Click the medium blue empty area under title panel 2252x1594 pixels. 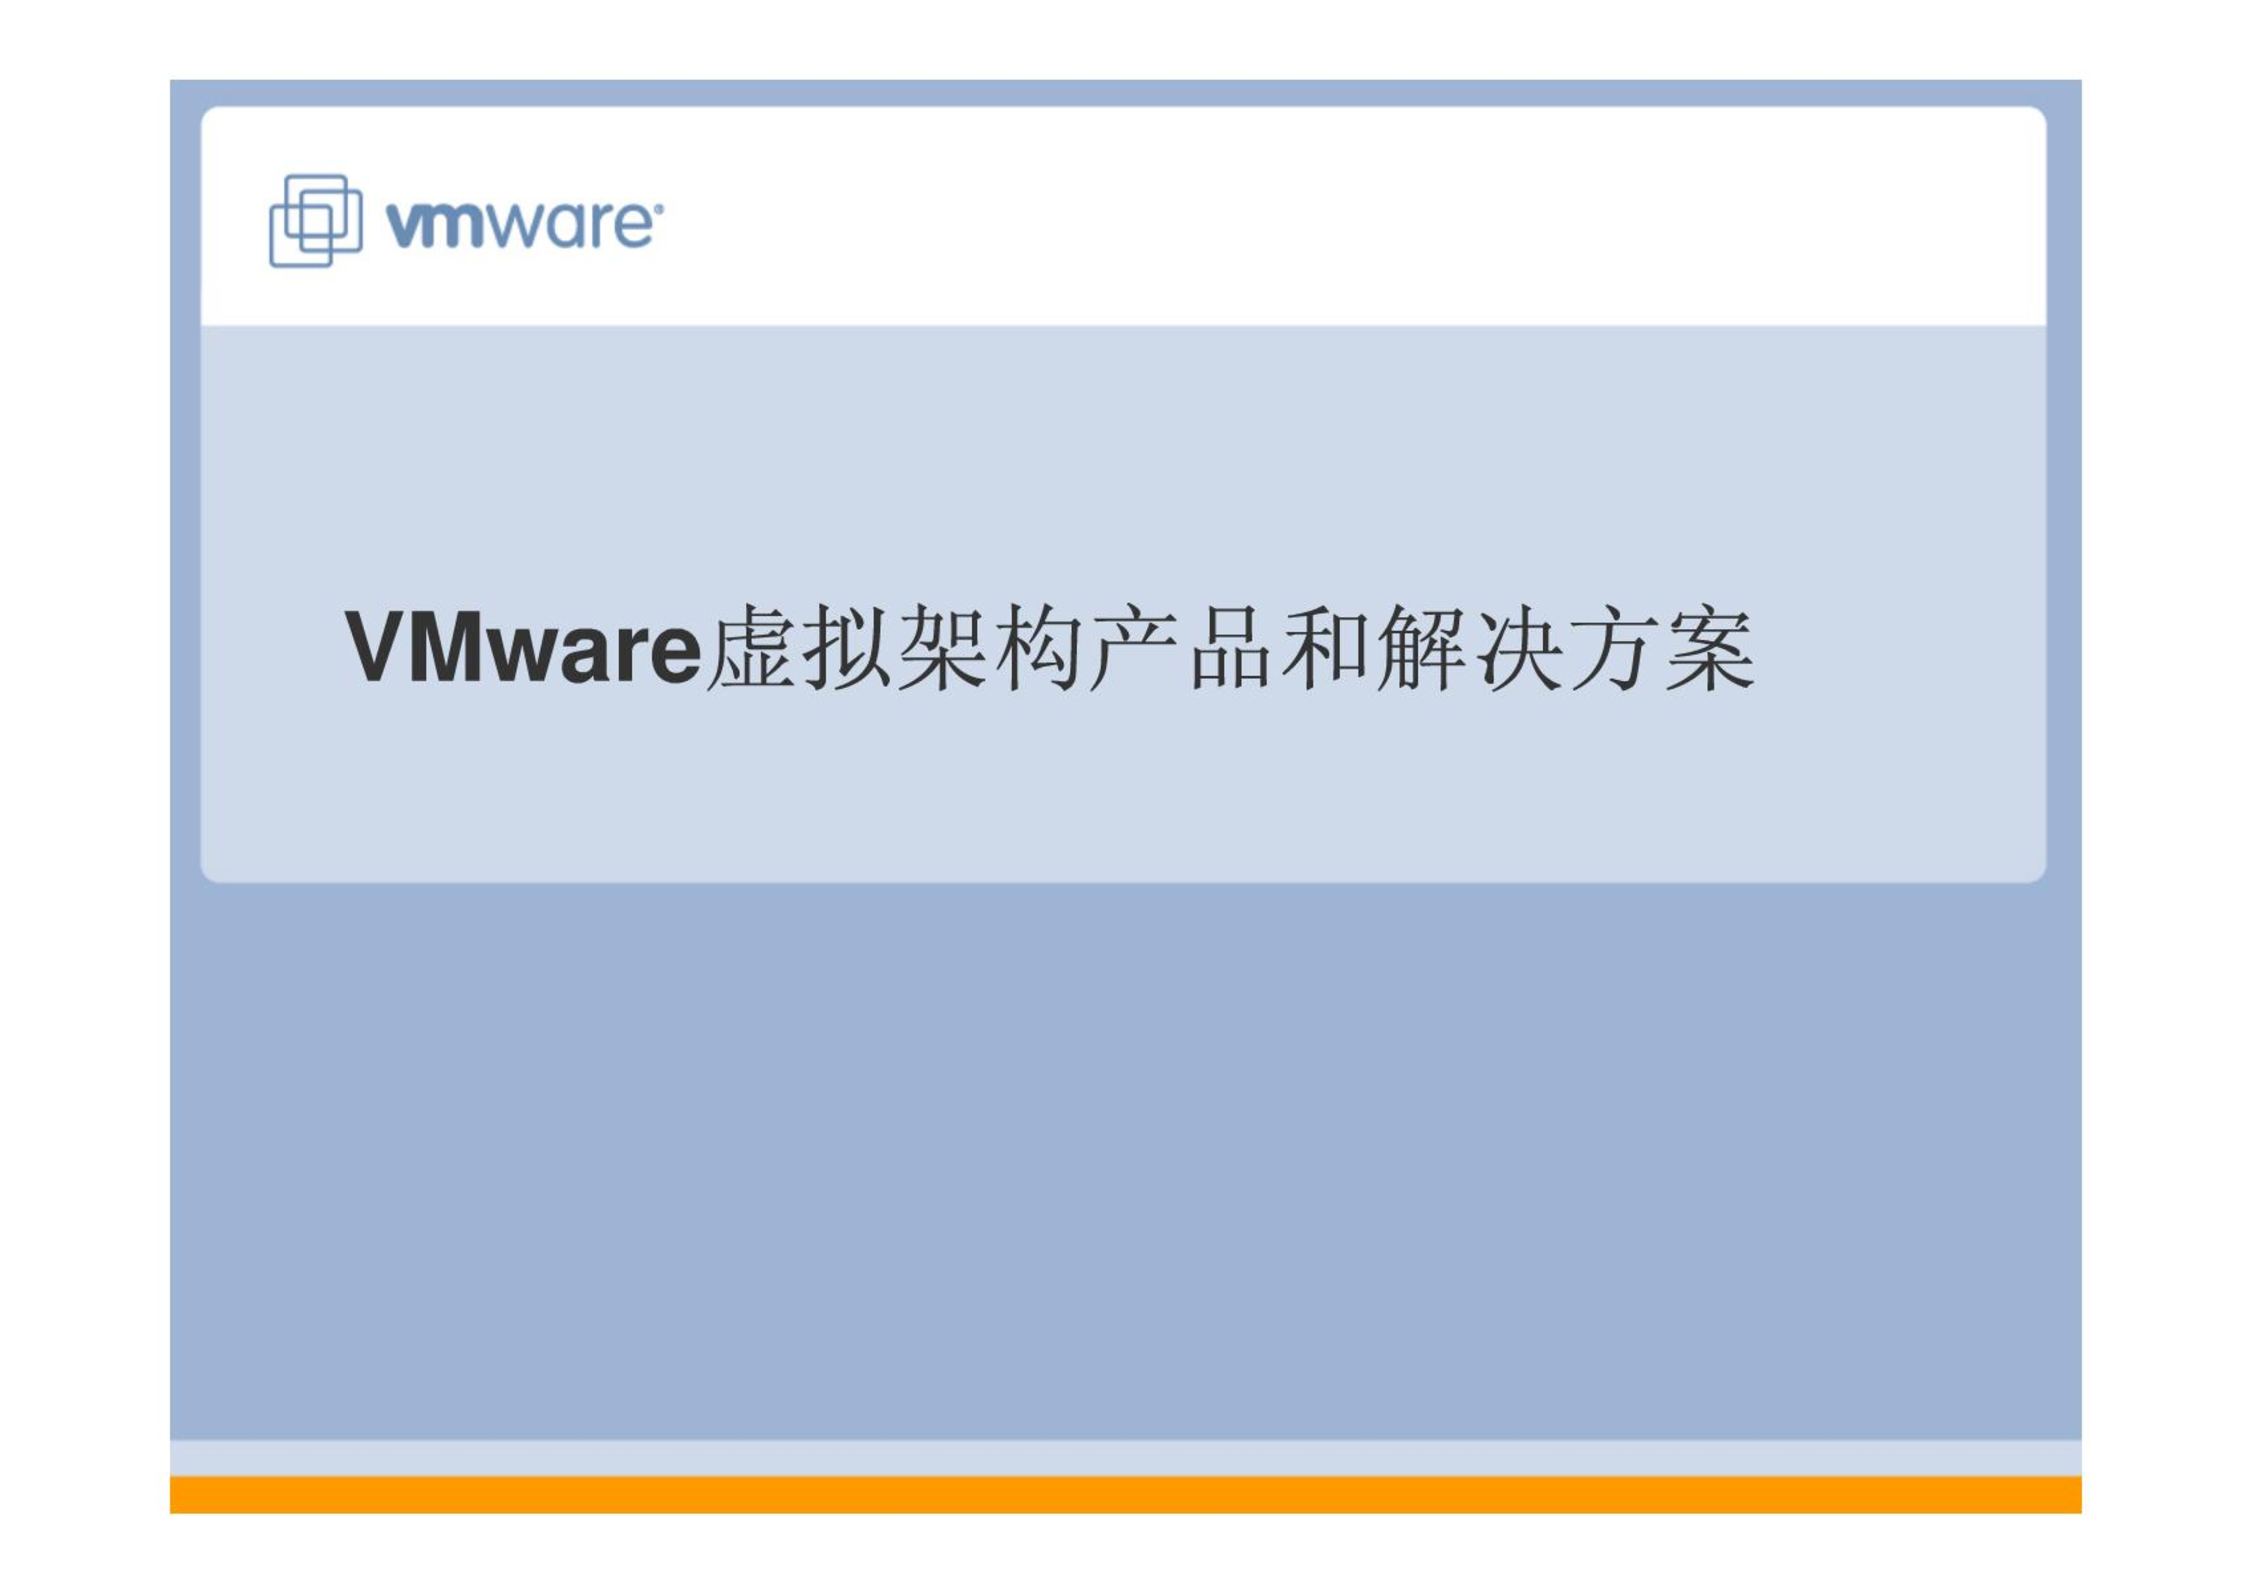point(1126,1160)
